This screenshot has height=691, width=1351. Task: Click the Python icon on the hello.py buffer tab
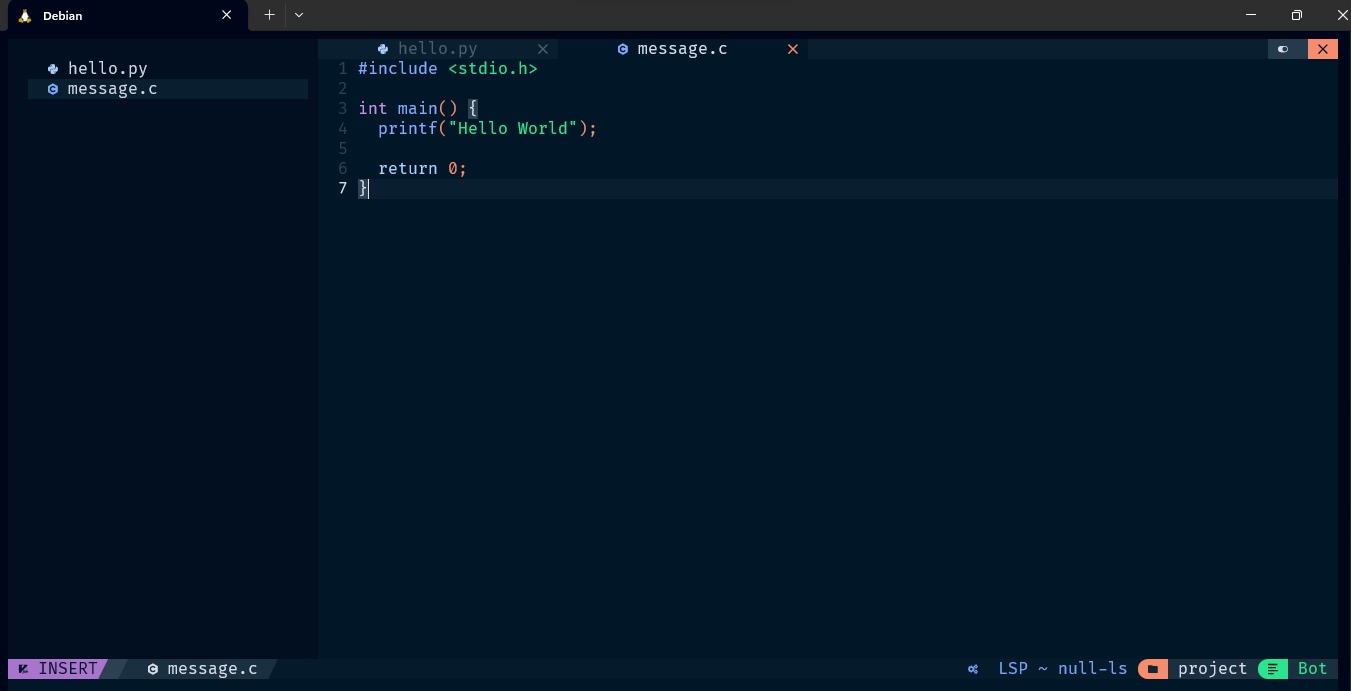click(x=383, y=49)
